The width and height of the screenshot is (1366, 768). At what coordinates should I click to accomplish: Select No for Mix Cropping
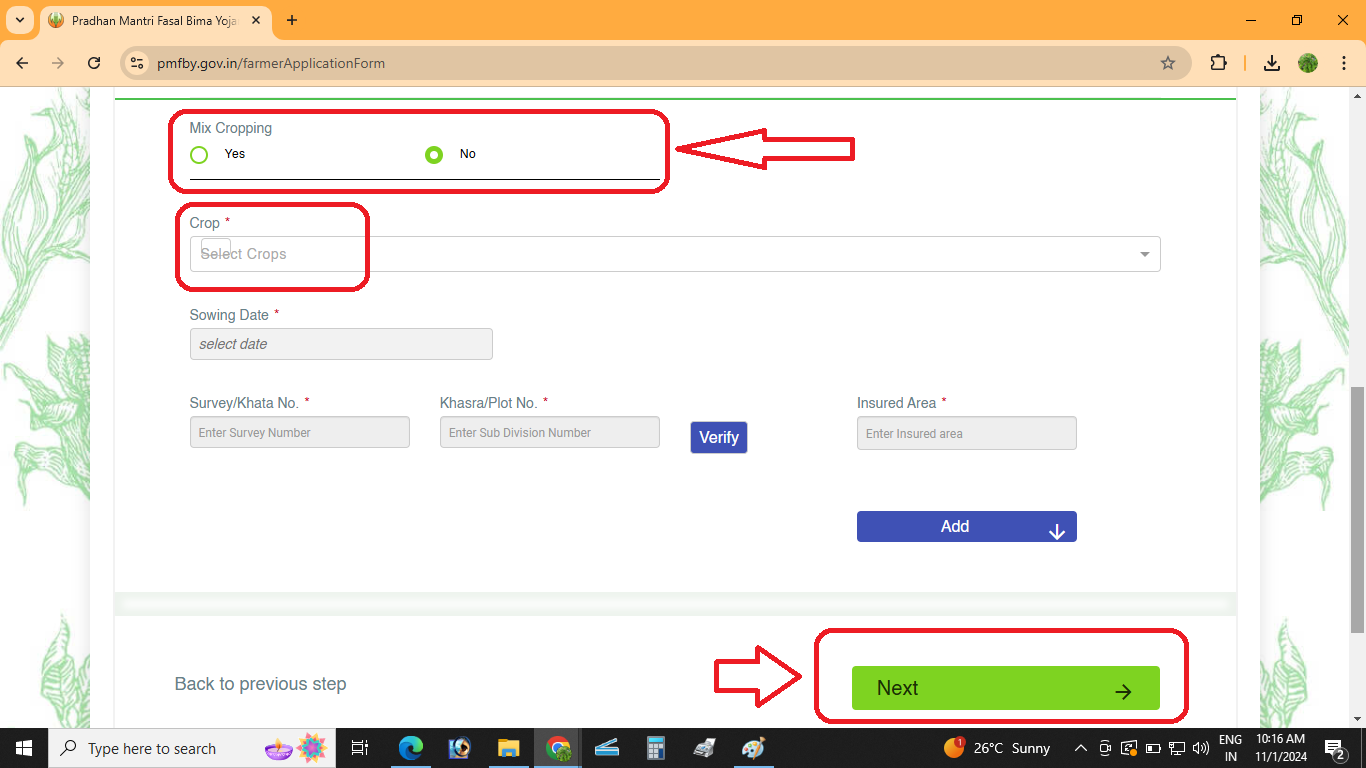point(434,154)
